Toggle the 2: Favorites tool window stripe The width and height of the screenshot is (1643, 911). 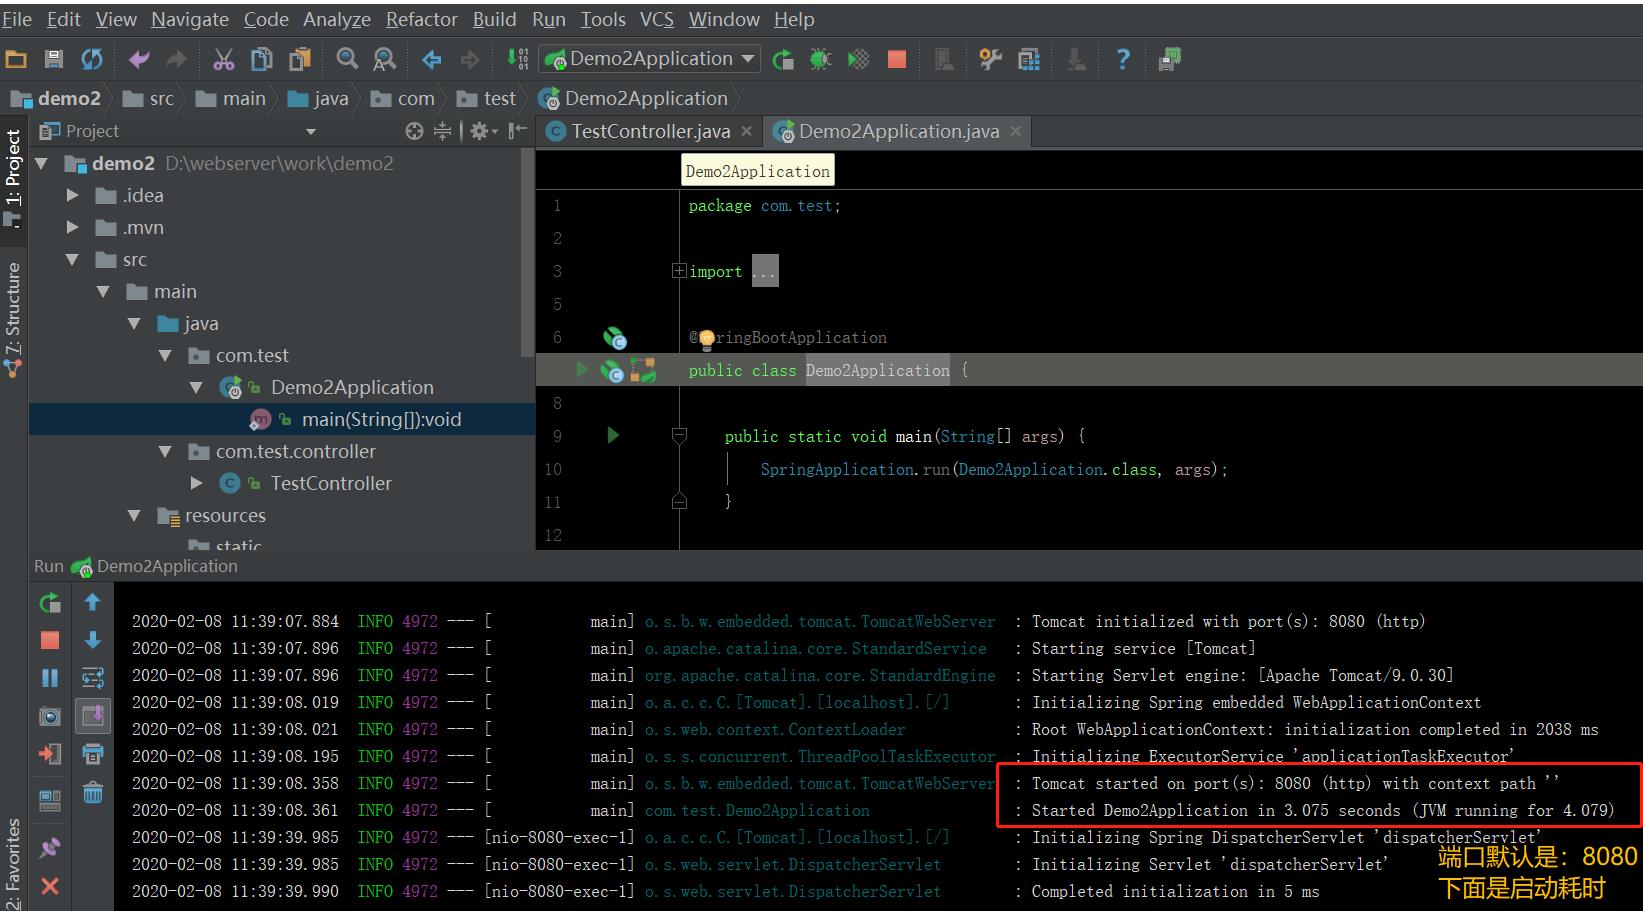click(13, 866)
